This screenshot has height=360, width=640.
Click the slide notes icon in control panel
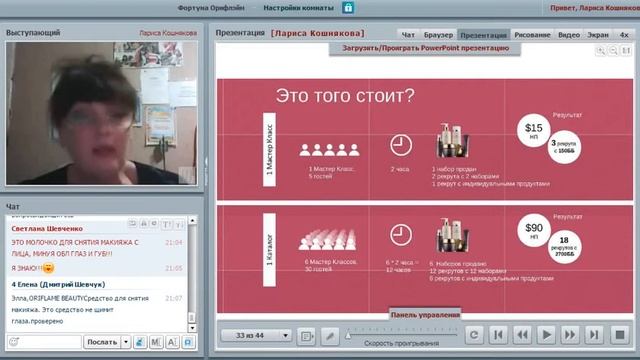click(x=306, y=336)
